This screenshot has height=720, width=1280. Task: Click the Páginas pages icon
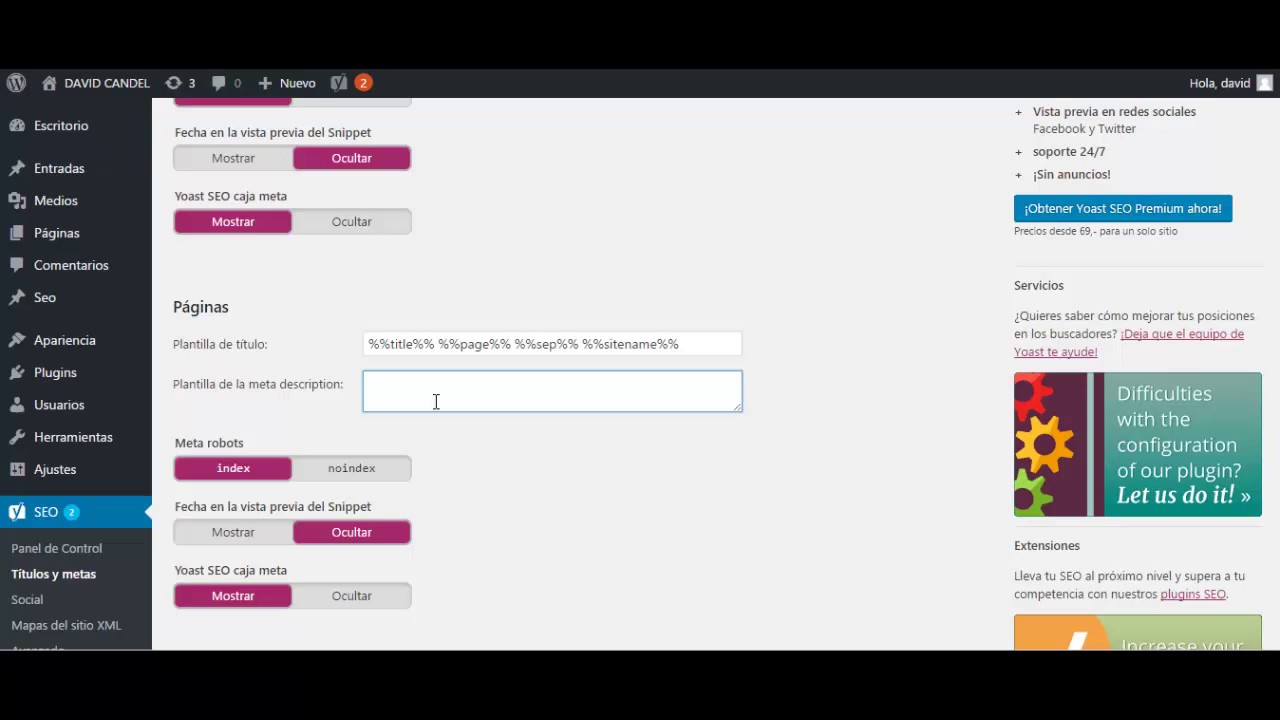pyautogui.click(x=17, y=233)
